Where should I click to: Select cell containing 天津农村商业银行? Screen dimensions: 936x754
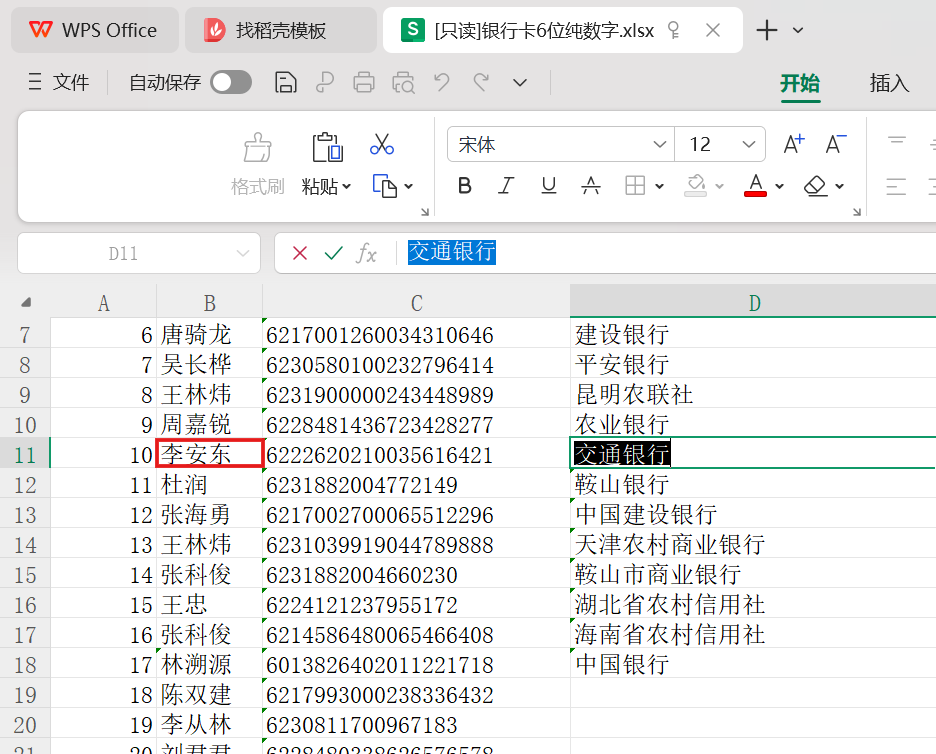[670, 544]
